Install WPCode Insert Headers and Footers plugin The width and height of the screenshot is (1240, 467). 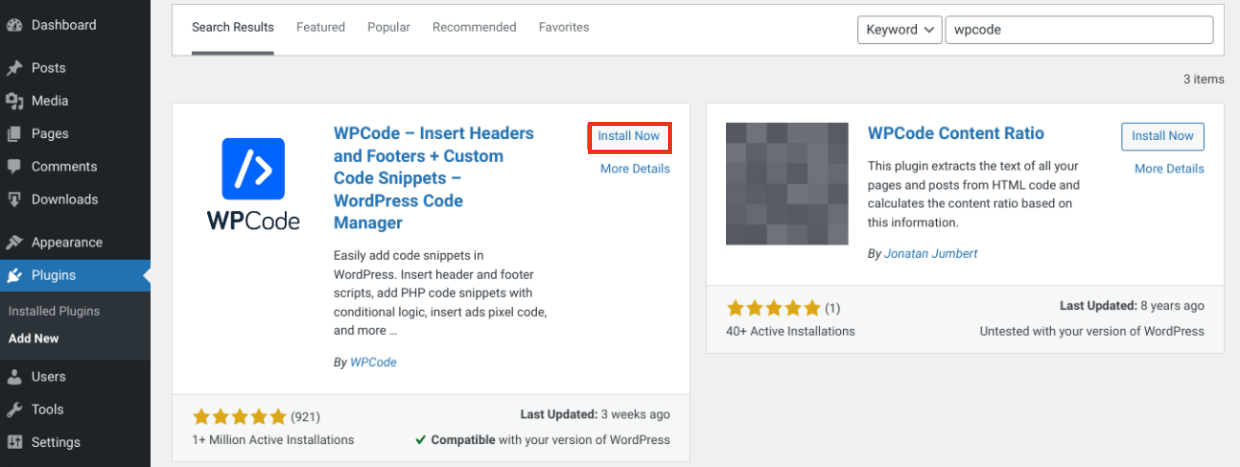click(x=629, y=136)
